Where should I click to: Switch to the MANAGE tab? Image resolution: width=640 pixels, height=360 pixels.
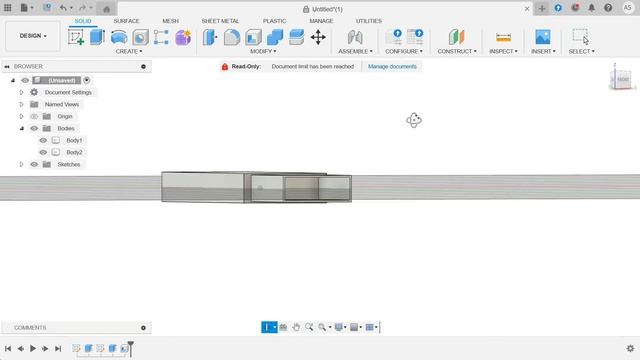tap(321, 21)
